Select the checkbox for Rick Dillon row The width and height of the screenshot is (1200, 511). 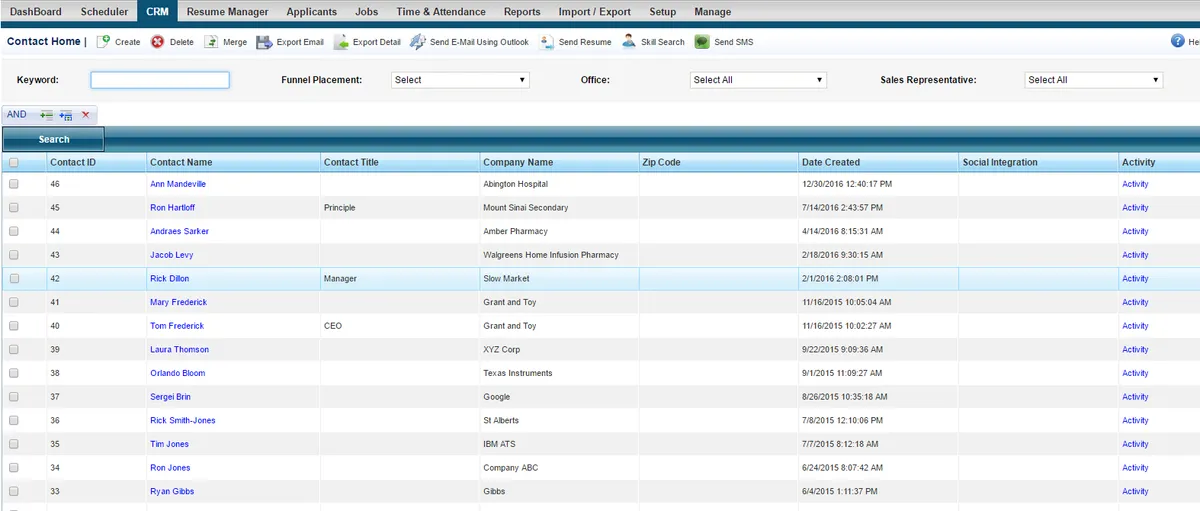pos(14,279)
